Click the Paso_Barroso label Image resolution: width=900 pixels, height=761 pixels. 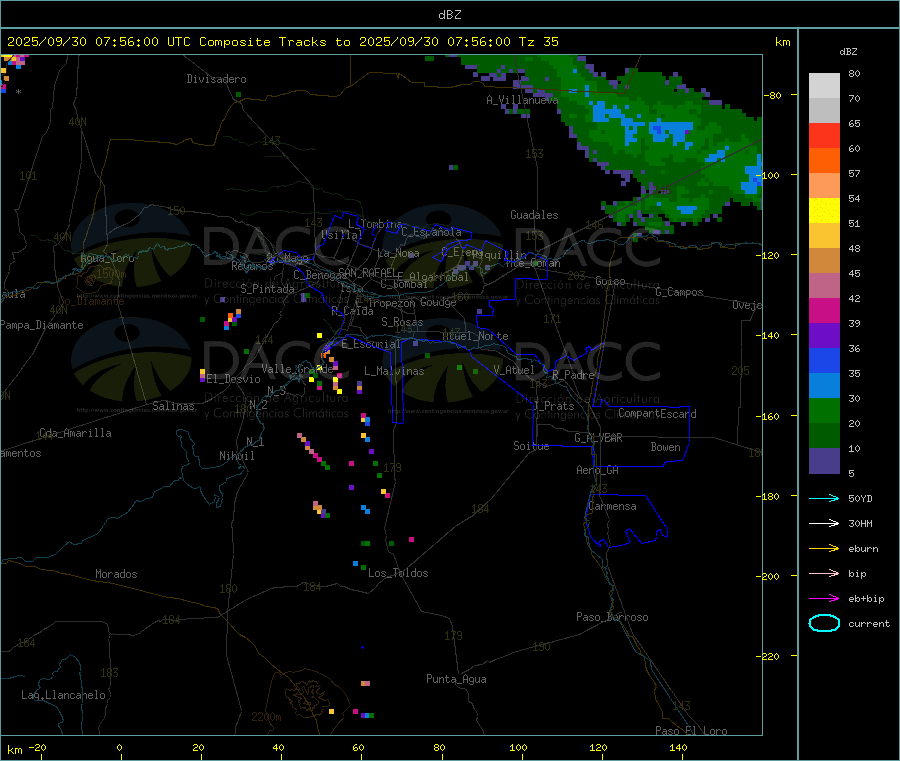(612, 617)
